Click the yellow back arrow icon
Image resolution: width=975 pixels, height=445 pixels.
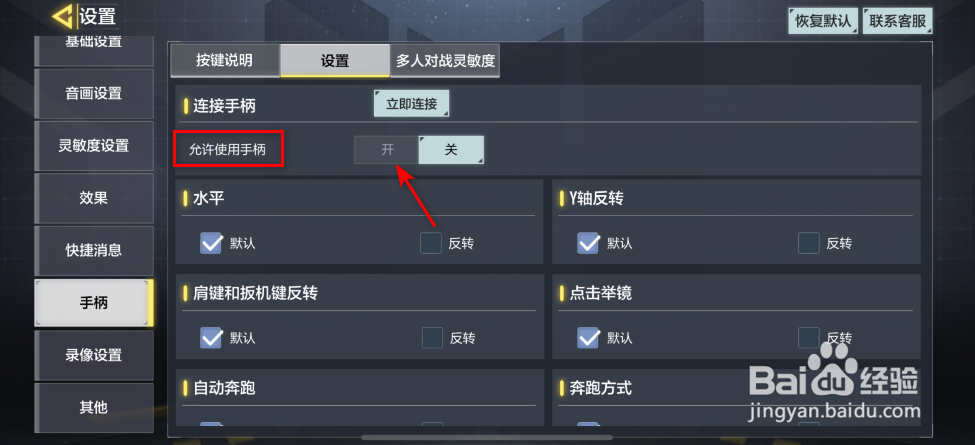coord(62,17)
